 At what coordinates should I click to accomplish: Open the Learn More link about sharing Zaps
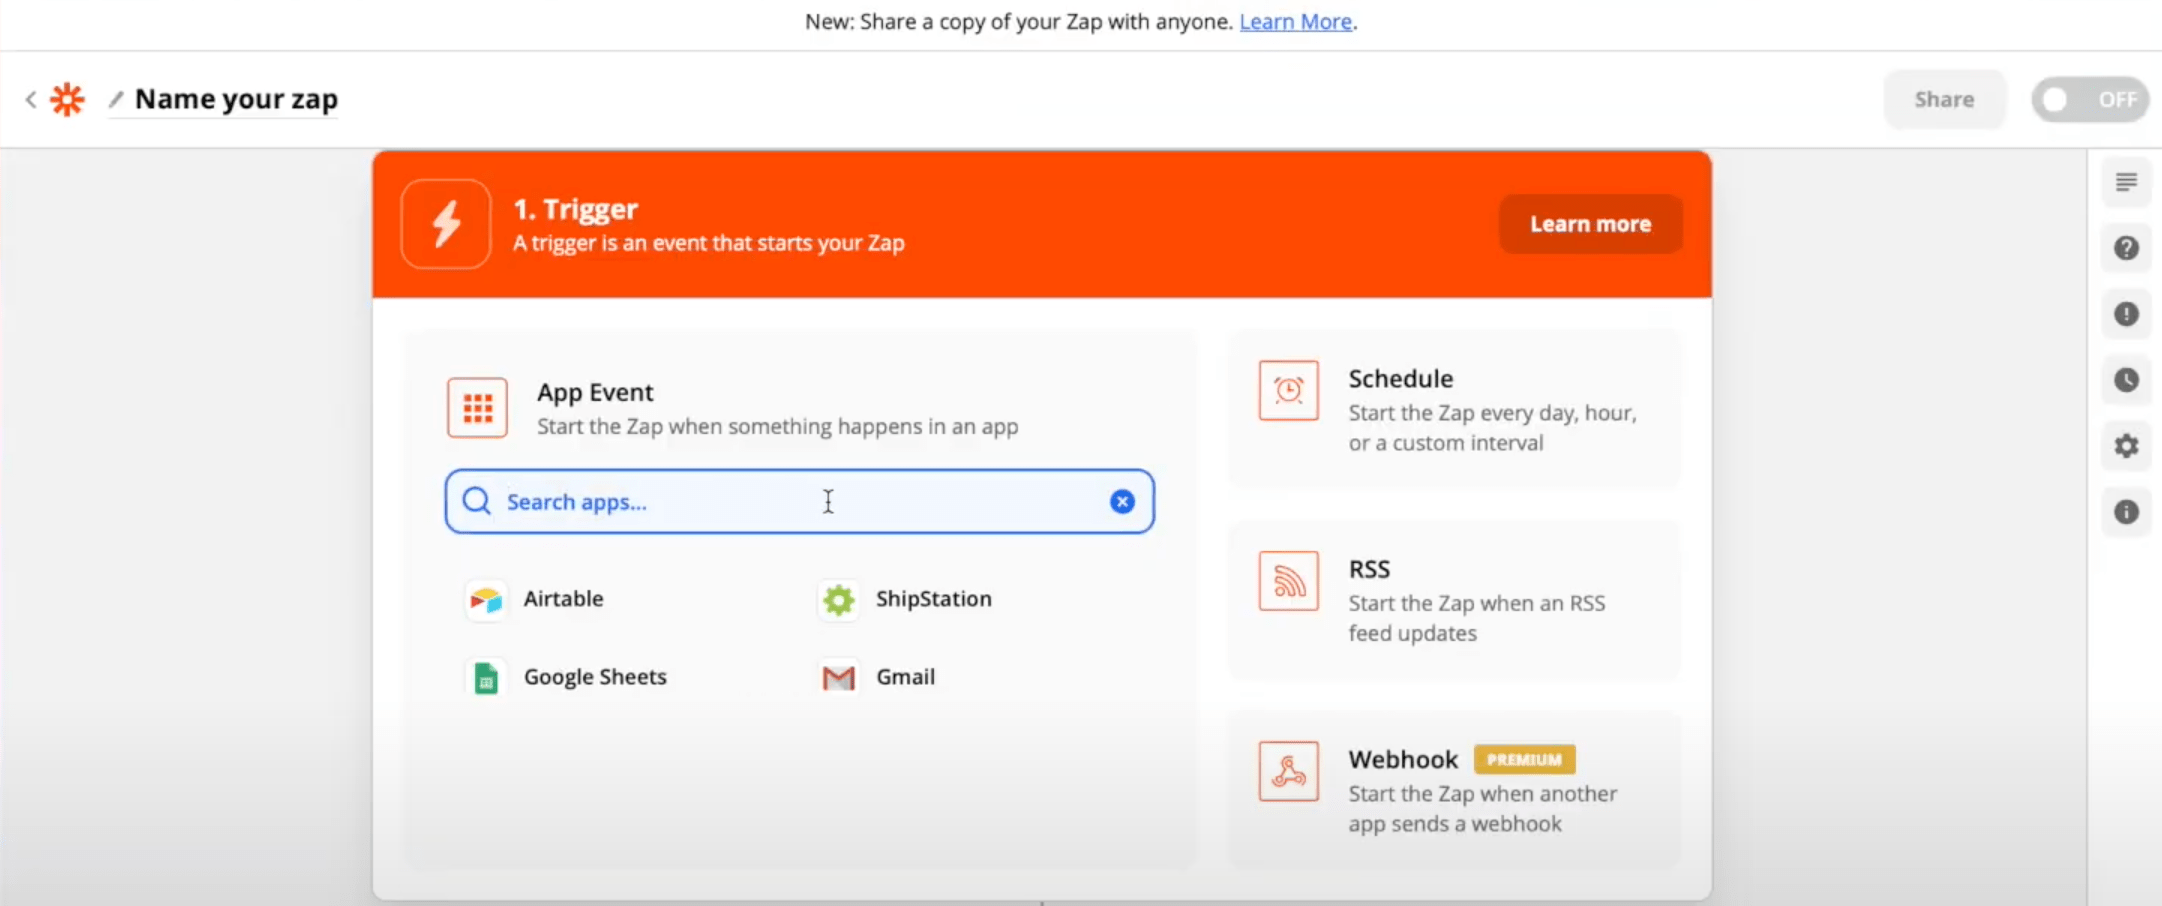pyautogui.click(x=1295, y=21)
